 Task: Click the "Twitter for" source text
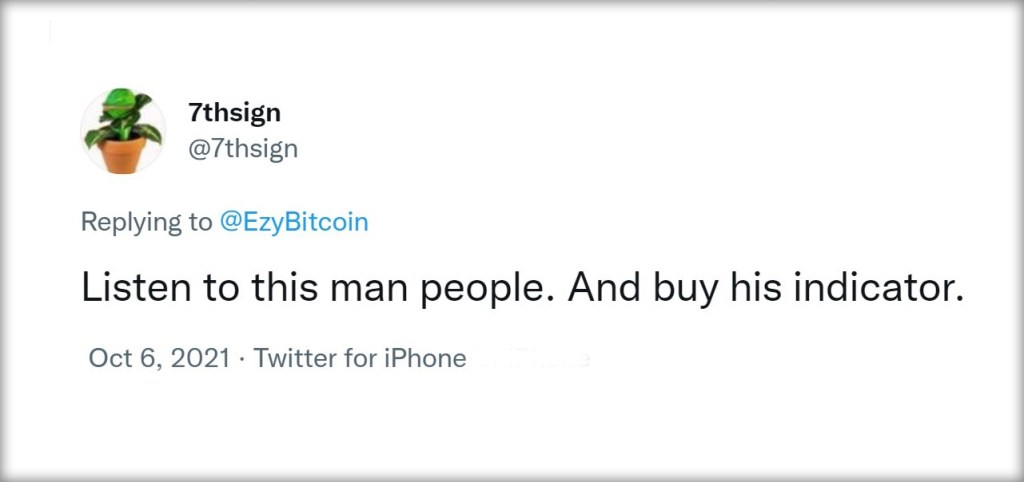(x=316, y=358)
